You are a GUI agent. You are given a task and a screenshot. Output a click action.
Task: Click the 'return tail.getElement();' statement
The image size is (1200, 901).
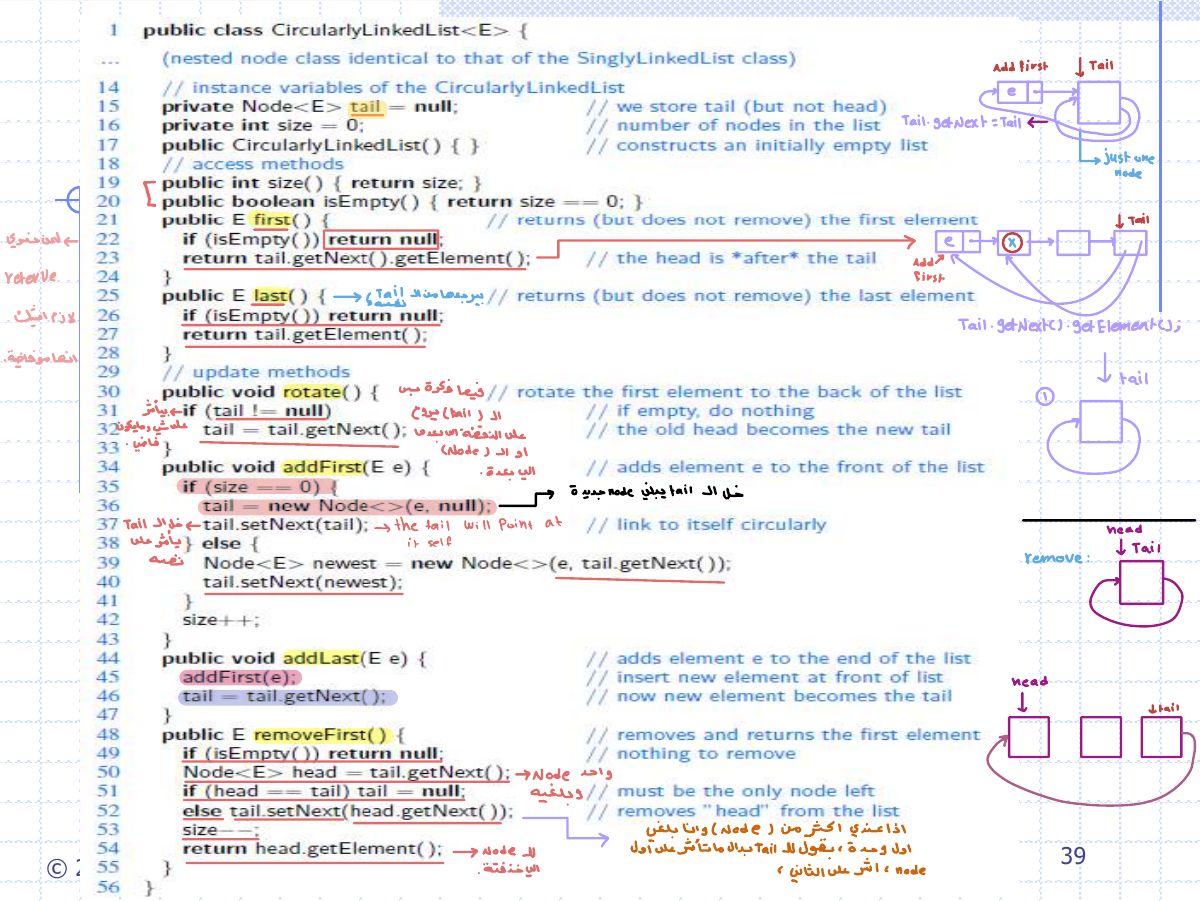pos(304,334)
